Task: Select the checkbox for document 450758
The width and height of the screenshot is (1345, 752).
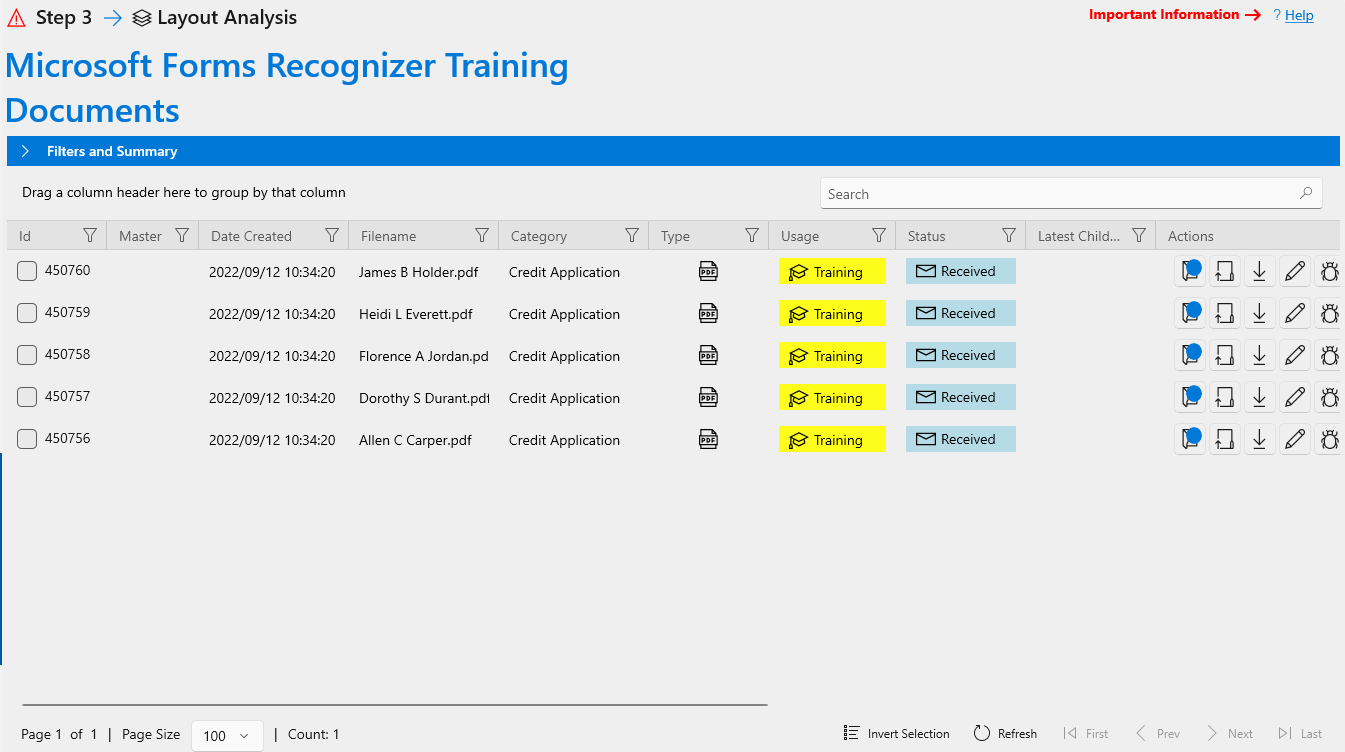Action: [x=27, y=355]
